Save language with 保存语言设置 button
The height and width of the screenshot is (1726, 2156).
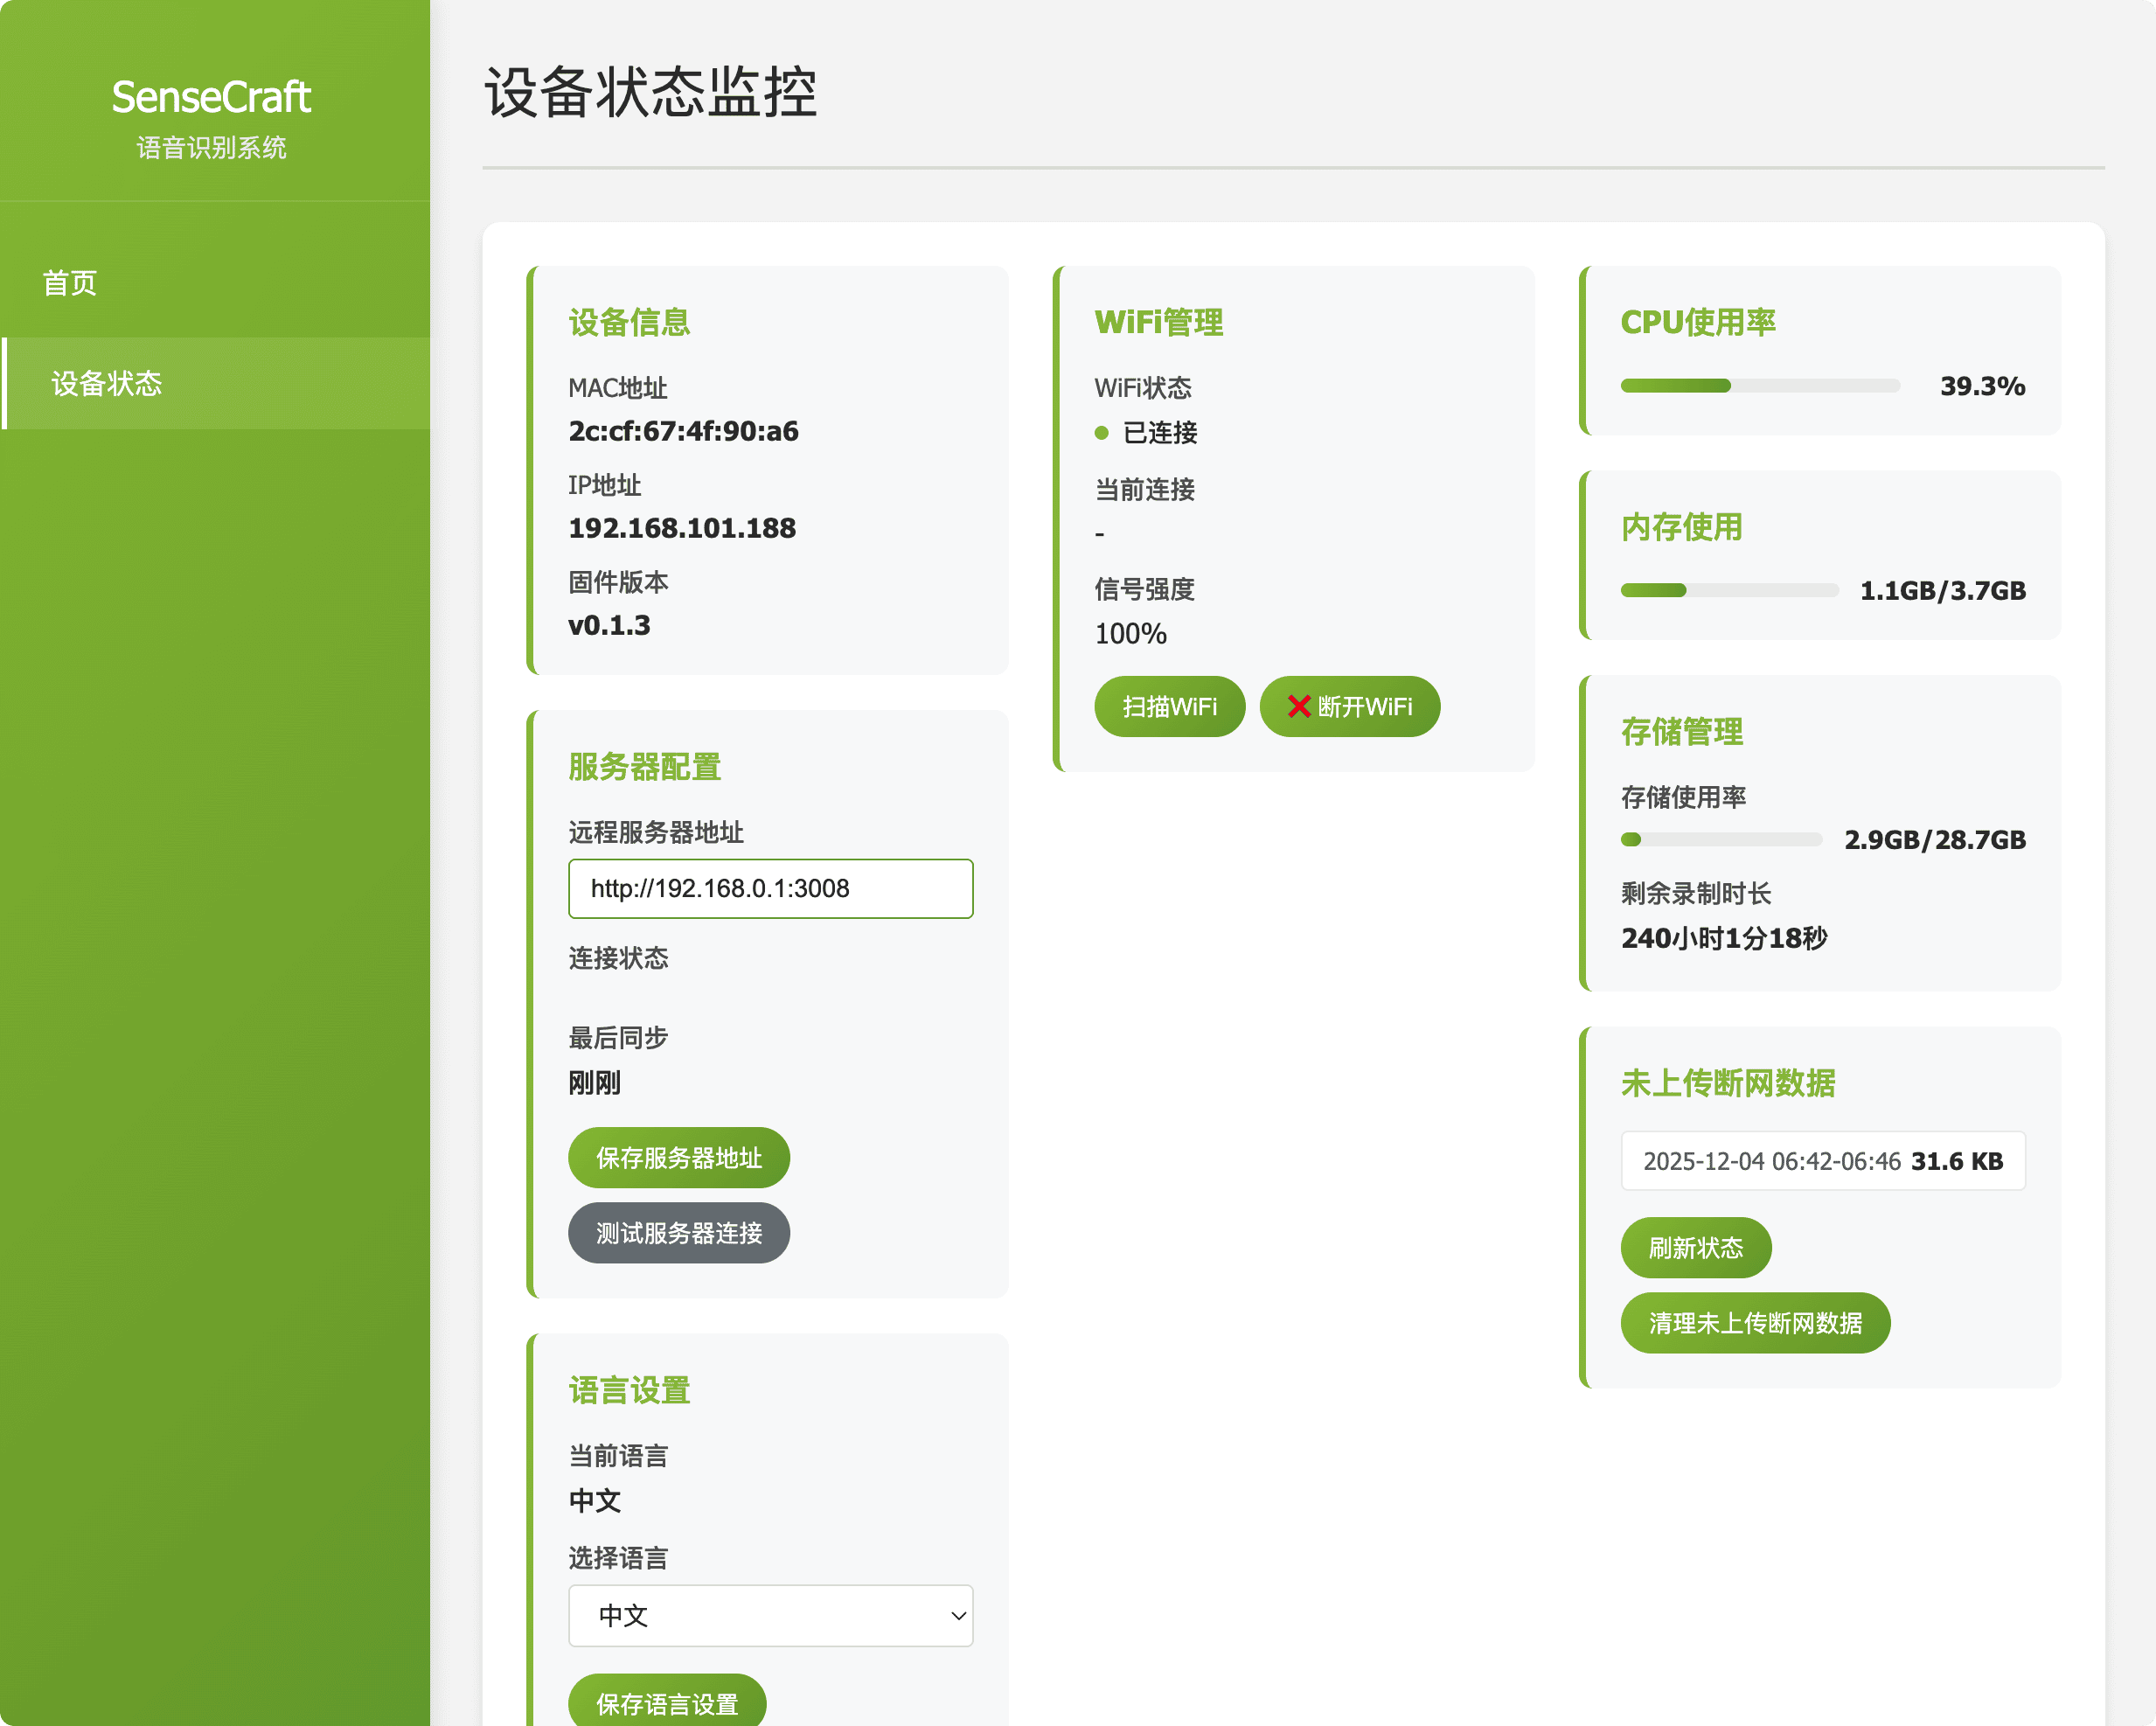(667, 1702)
